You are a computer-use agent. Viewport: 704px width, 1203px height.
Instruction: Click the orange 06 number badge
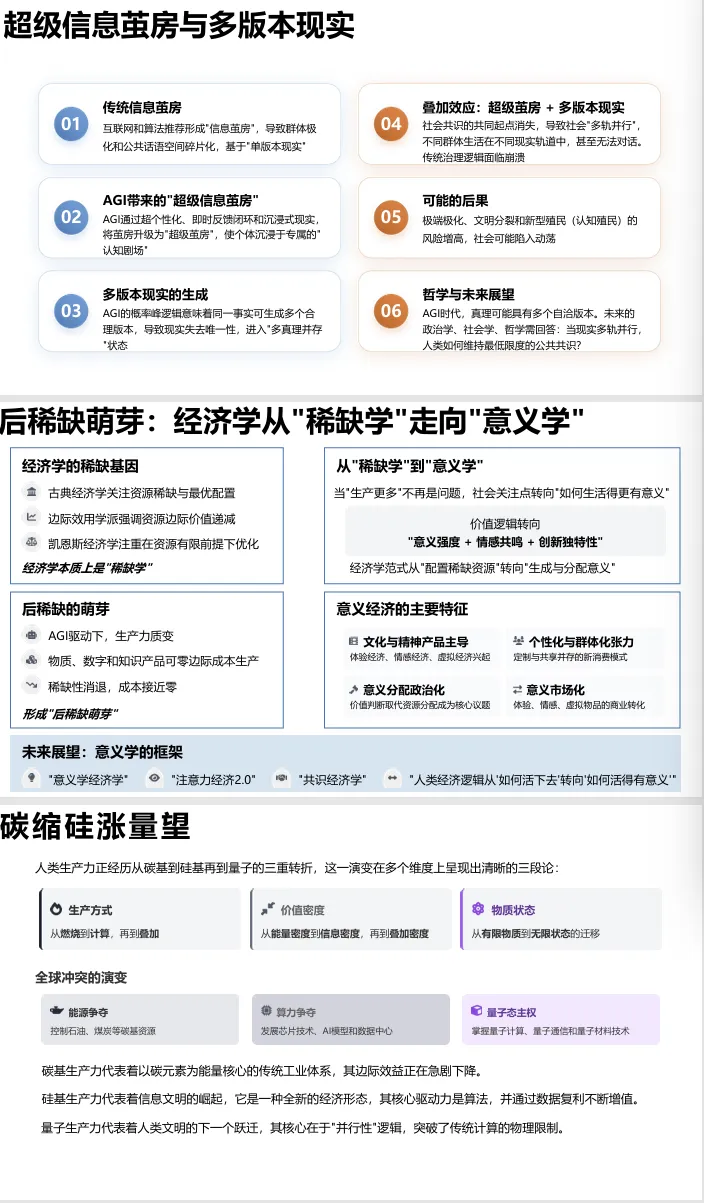390,311
